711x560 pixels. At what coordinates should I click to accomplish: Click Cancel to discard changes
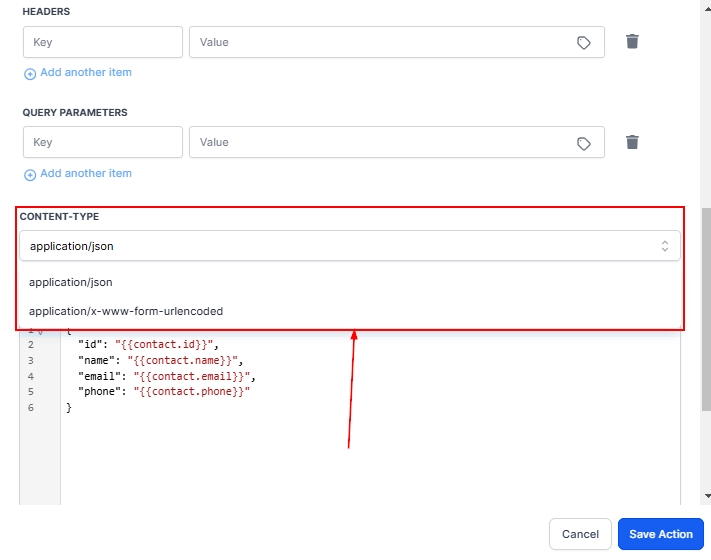[580, 534]
